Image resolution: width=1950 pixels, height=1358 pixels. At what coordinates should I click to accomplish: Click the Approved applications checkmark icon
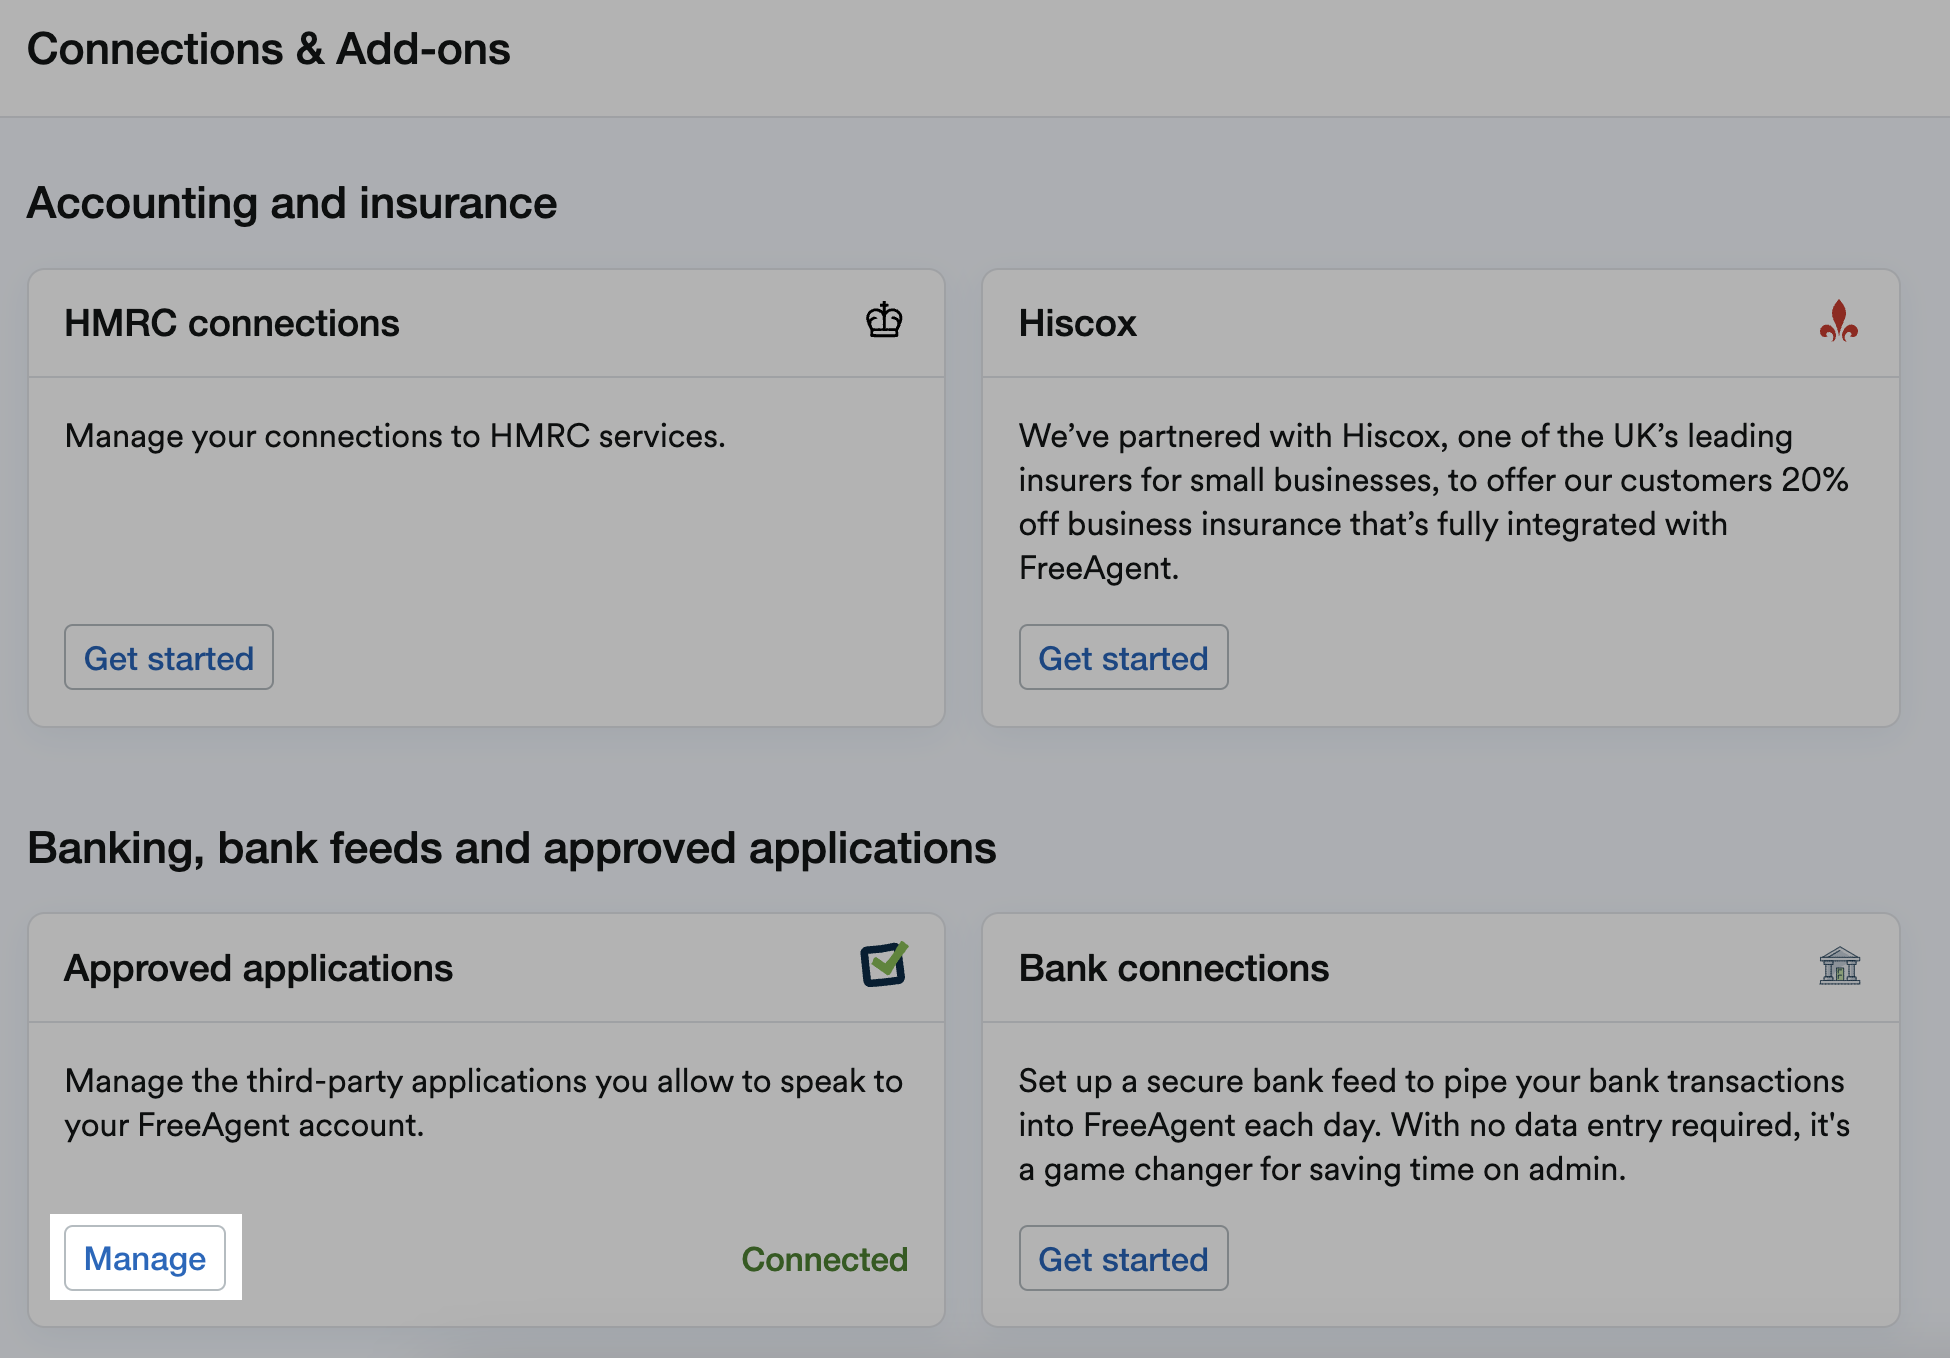coord(883,965)
